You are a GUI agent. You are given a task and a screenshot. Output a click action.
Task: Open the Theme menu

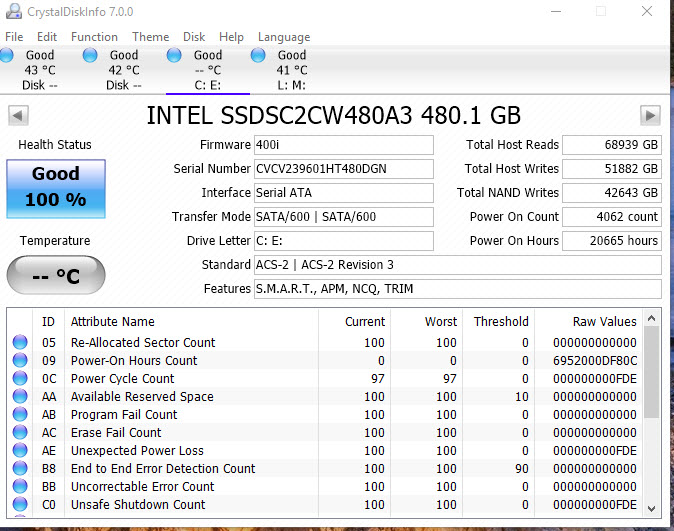150,37
